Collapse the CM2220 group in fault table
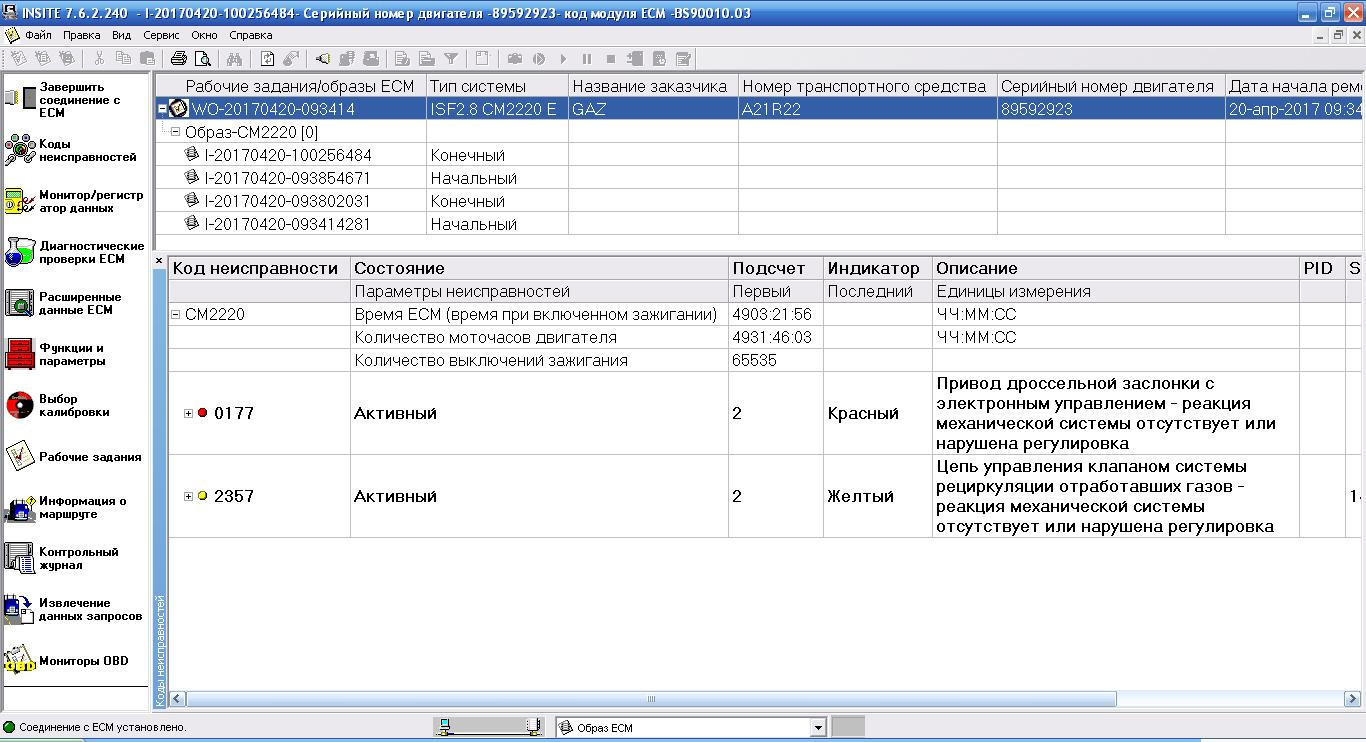This screenshot has height=742, width=1366. [176, 314]
